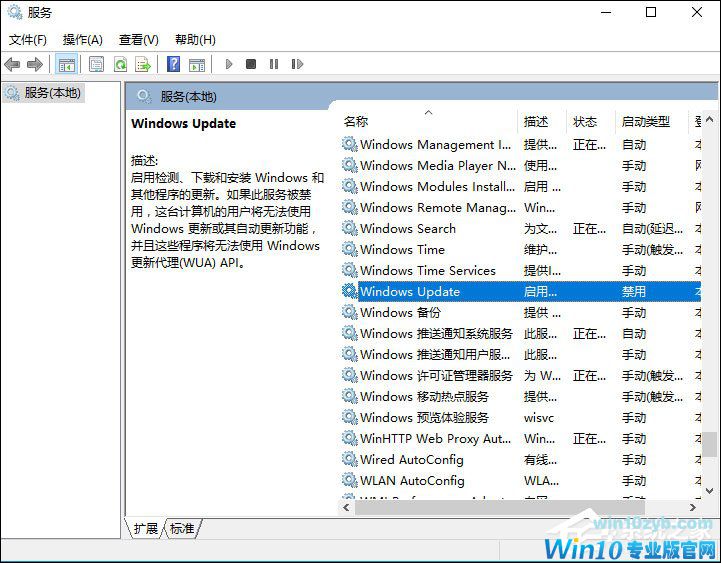Viewport: 721px width, 563px height.
Task: Sort by the 状态 column header
Action: pyautogui.click(x=591, y=121)
